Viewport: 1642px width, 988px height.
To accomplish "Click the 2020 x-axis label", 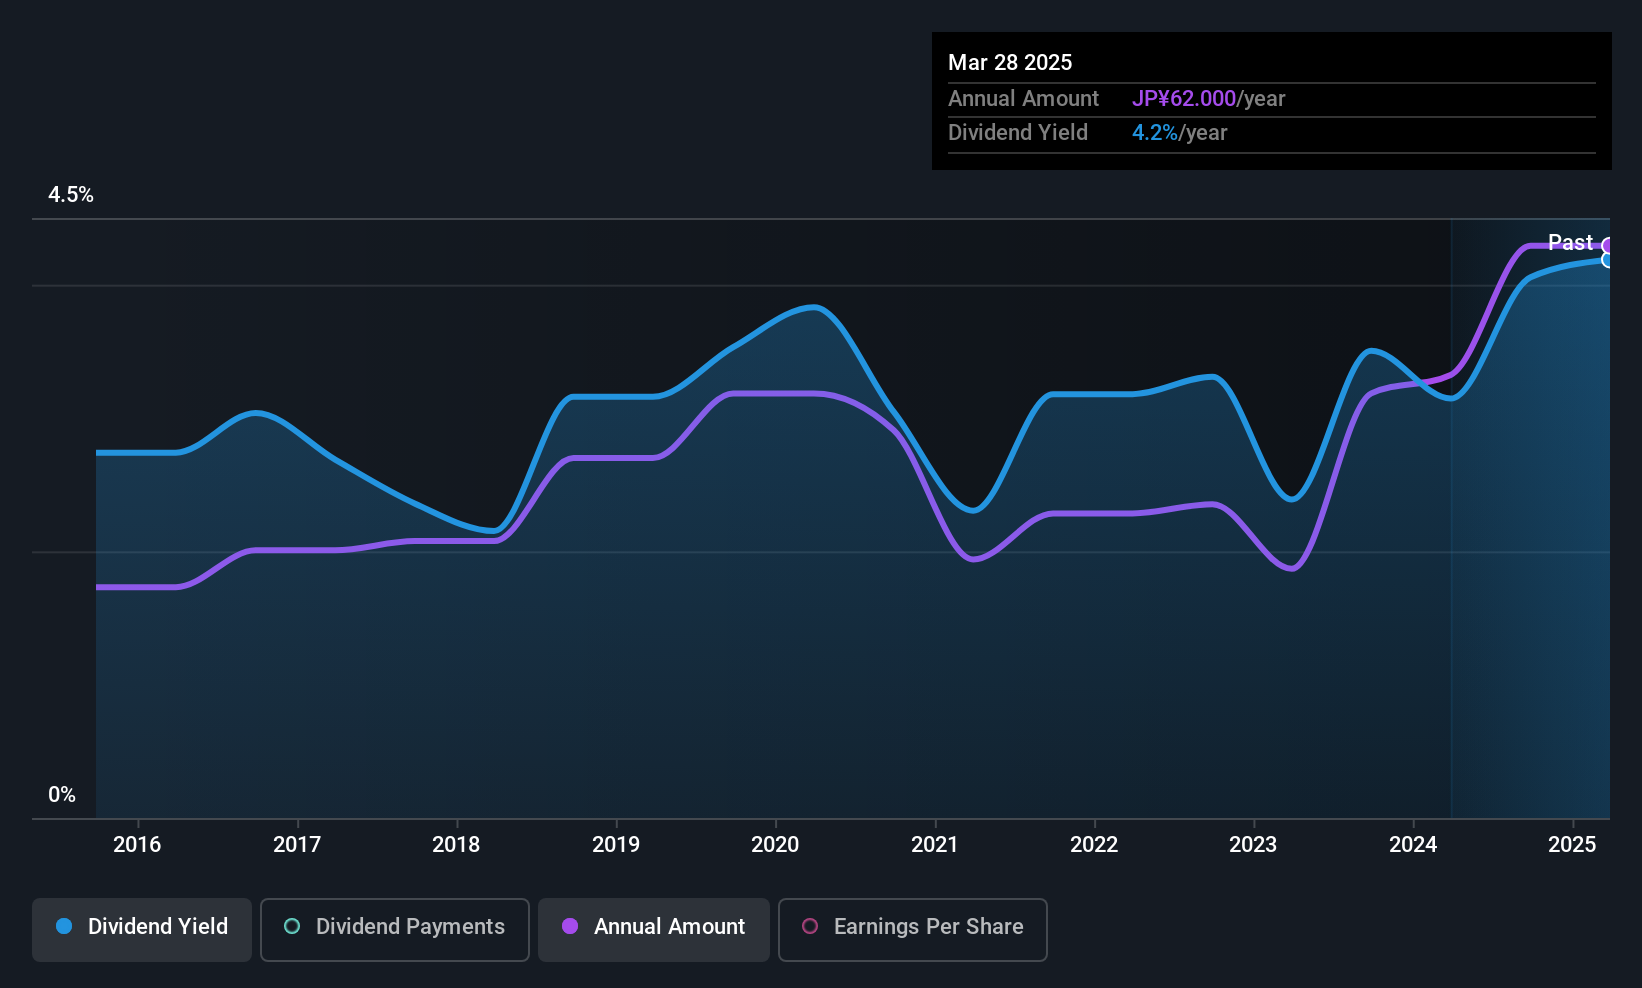I will (775, 844).
